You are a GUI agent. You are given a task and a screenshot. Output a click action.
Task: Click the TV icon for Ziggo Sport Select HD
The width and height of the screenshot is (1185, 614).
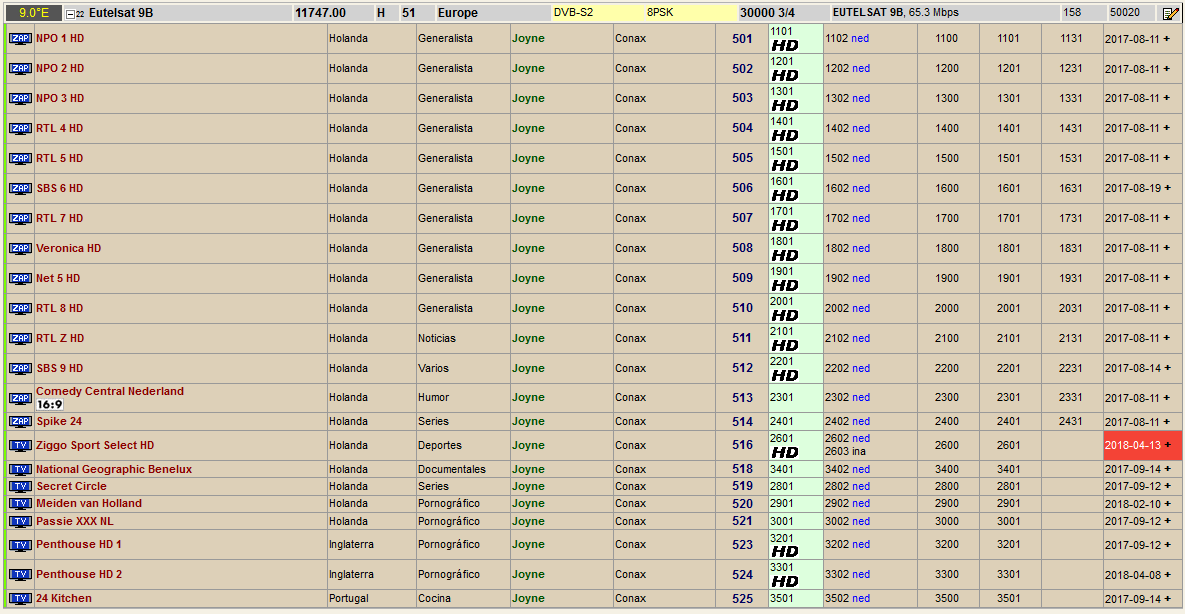point(20,445)
